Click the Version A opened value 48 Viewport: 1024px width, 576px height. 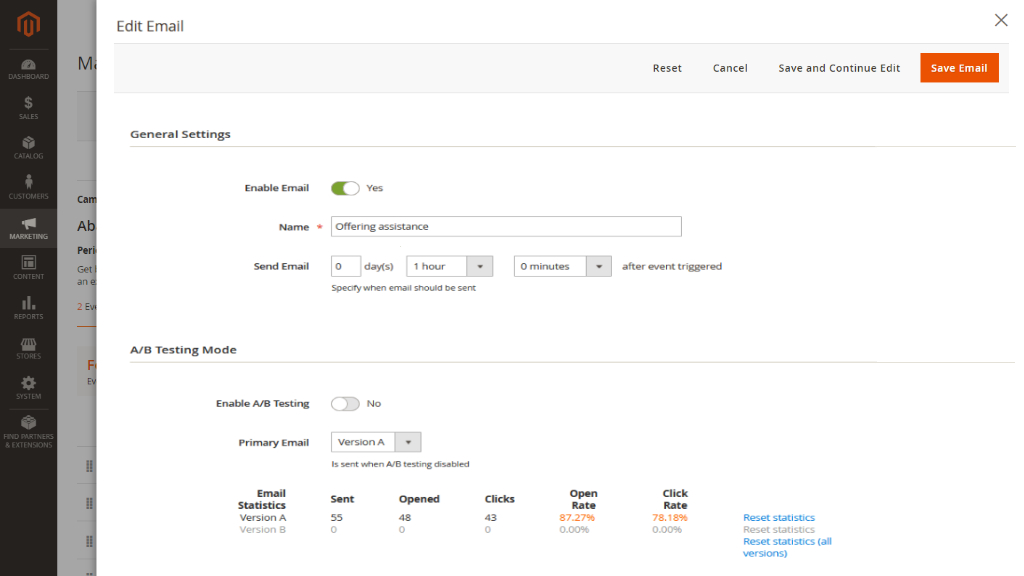tap(405, 517)
